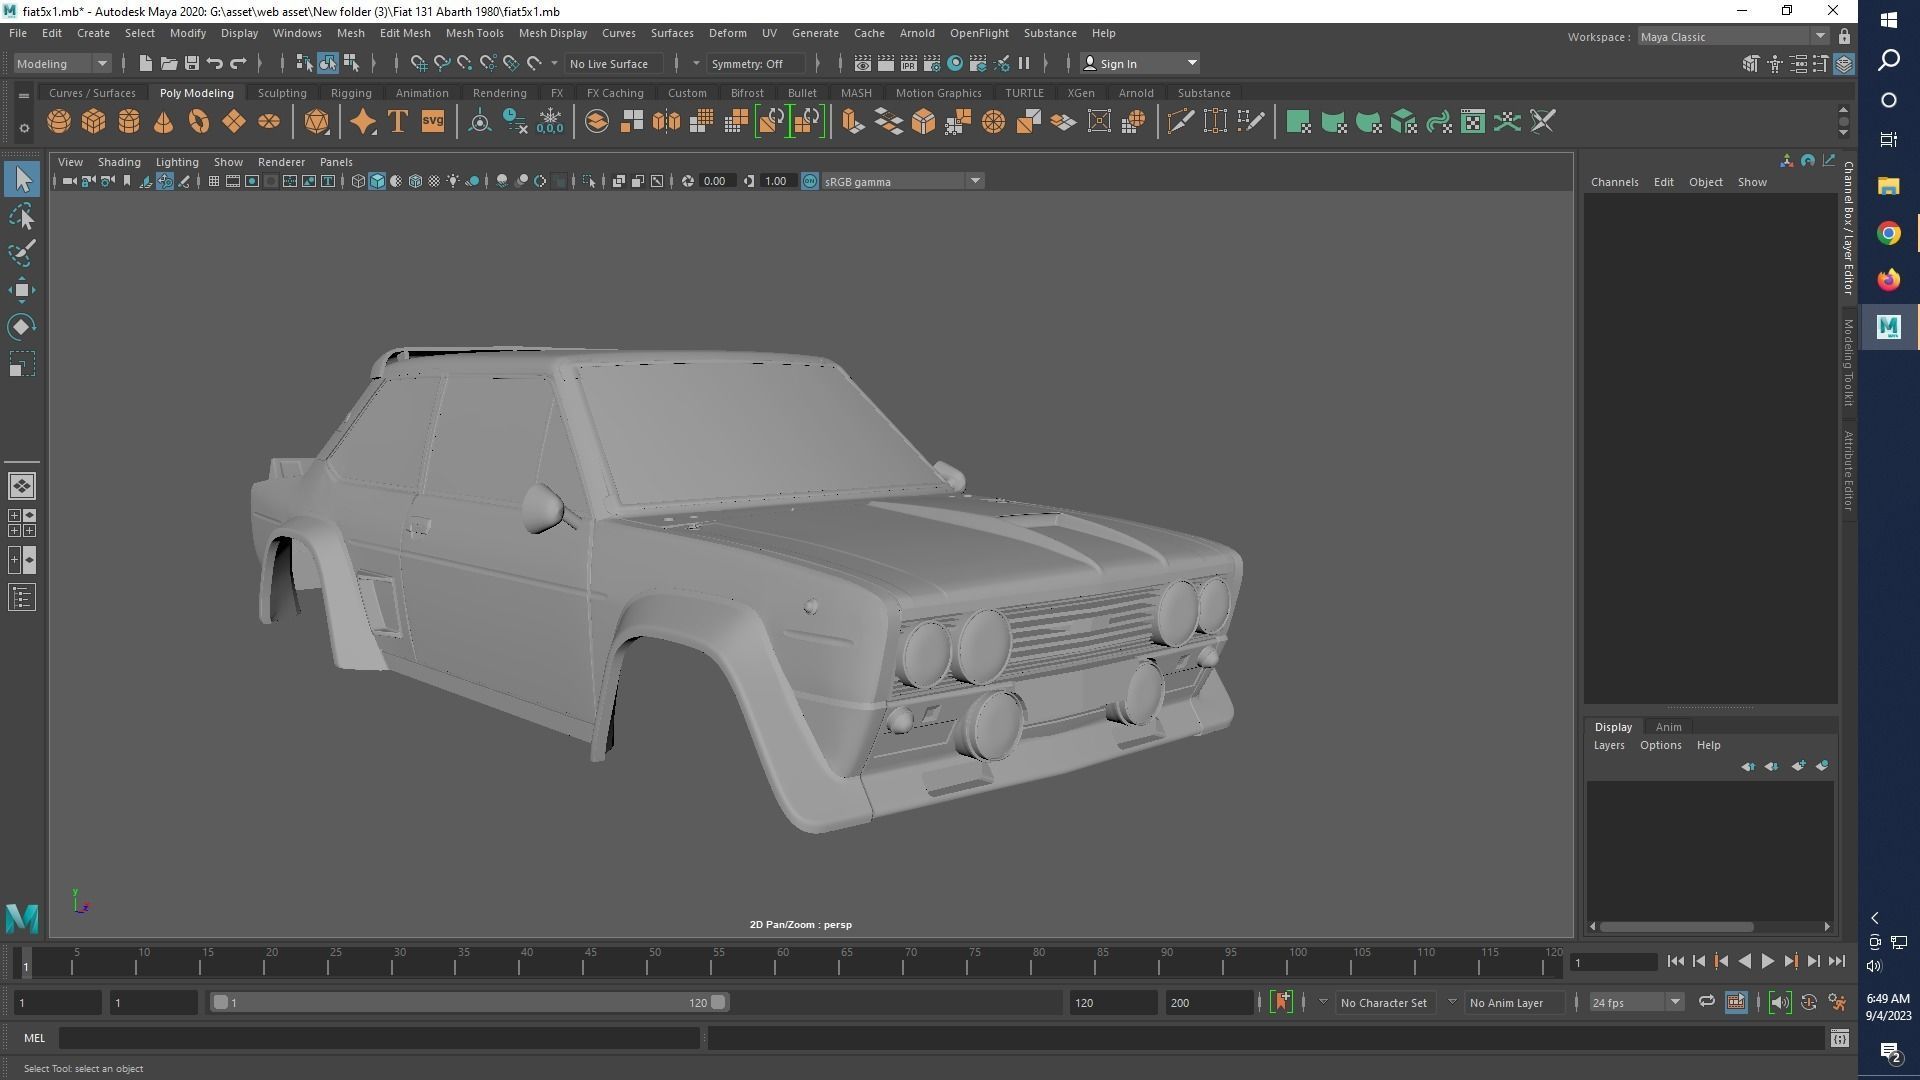
Task: Choose the Move tool in toolbox
Action: click(x=22, y=290)
